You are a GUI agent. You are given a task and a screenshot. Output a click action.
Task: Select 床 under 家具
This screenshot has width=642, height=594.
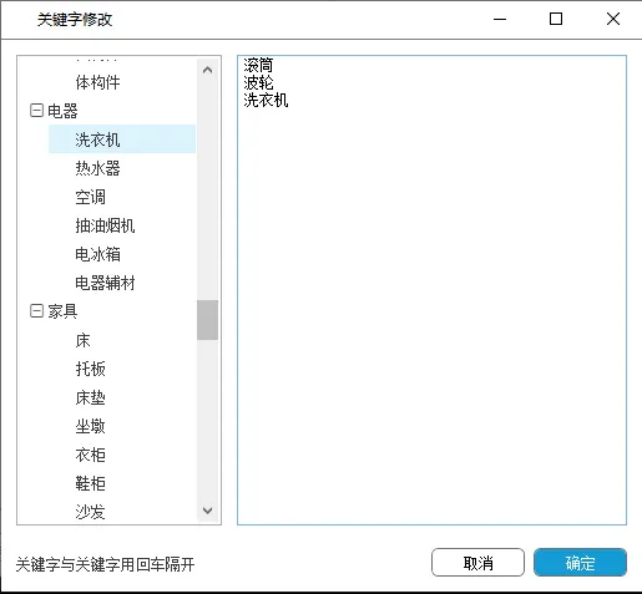tap(83, 340)
